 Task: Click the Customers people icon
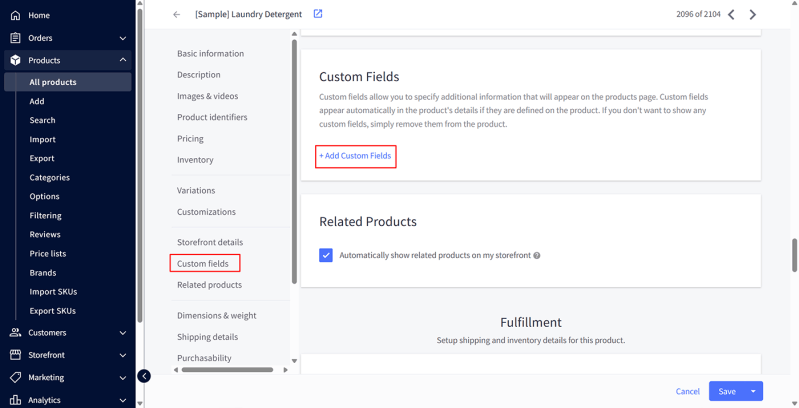pos(15,333)
